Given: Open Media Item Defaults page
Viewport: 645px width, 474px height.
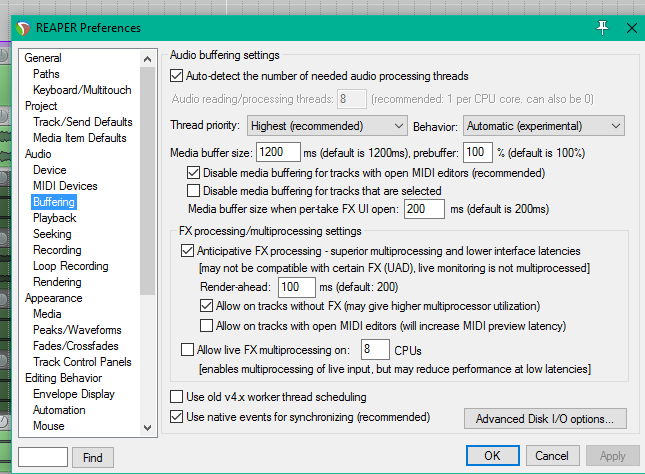Looking at the screenshot, I should point(80,138).
